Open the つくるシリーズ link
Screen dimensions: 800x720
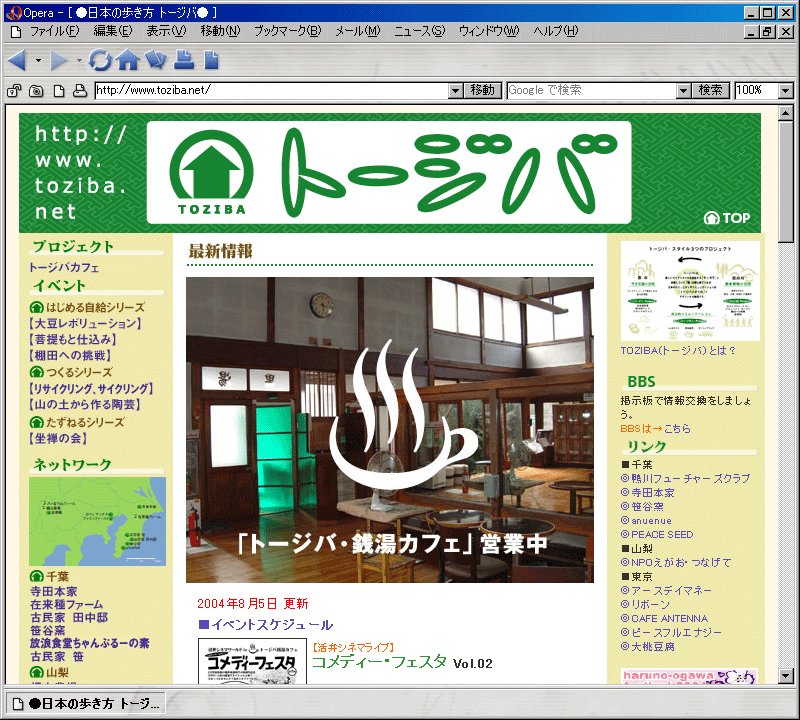(x=71, y=372)
